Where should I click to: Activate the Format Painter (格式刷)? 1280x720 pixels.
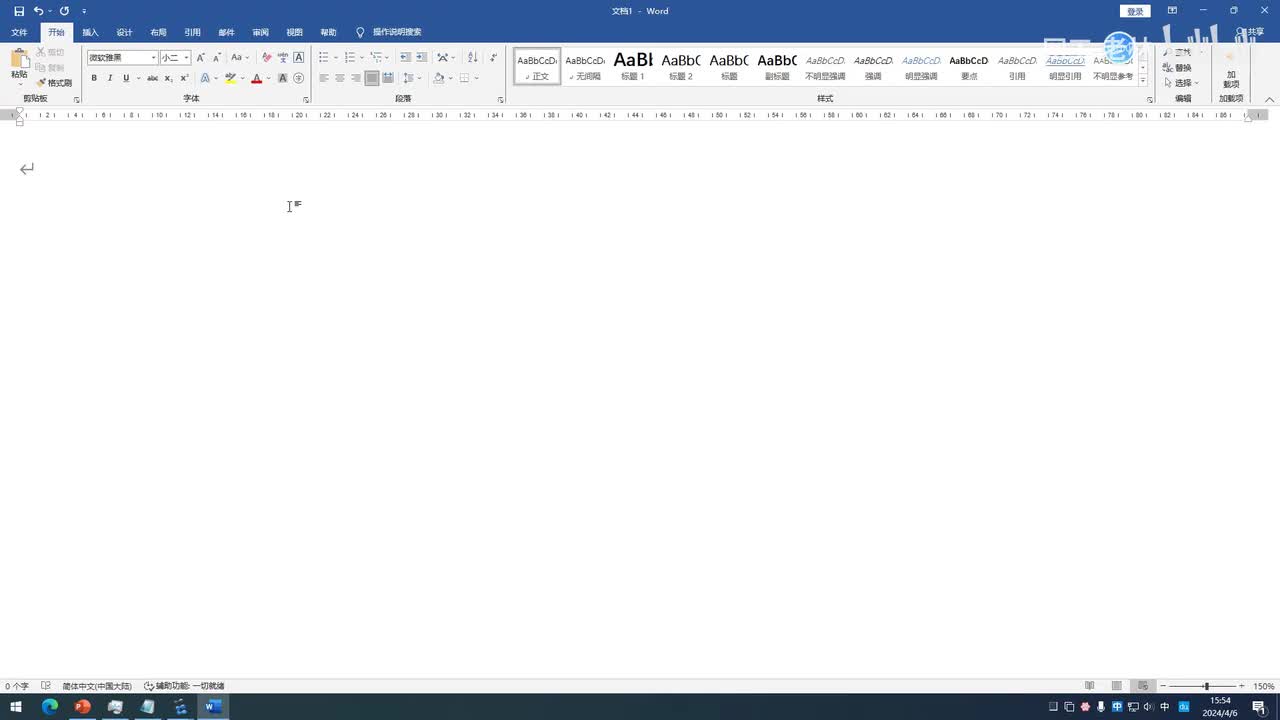pos(54,83)
